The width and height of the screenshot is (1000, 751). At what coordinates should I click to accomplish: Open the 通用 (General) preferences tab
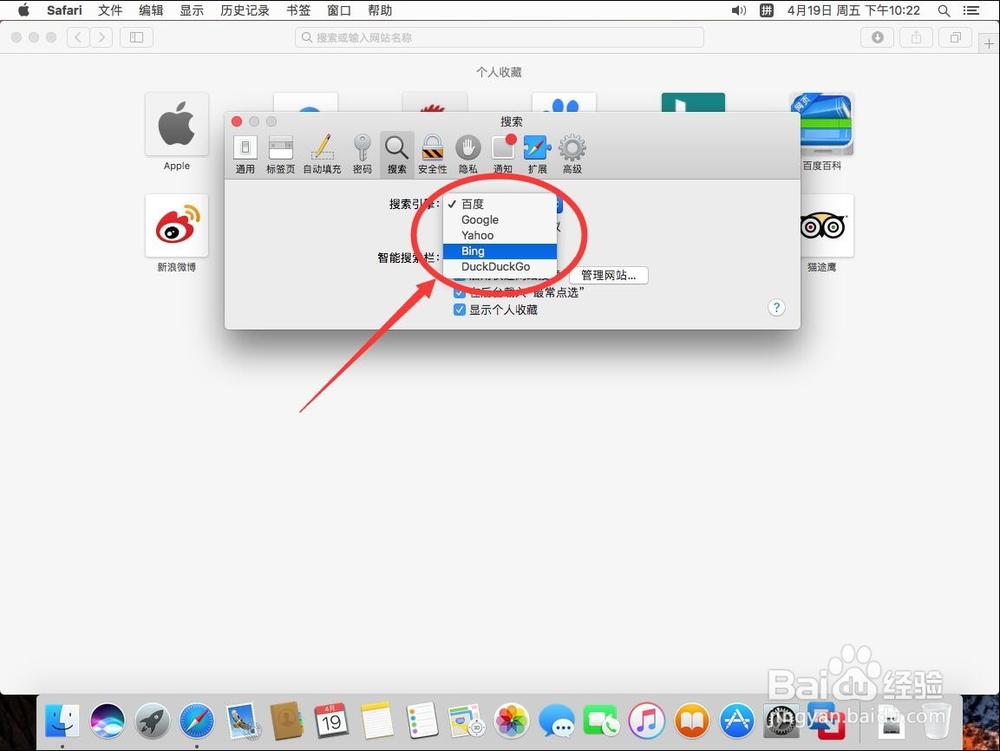tap(245, 154)
